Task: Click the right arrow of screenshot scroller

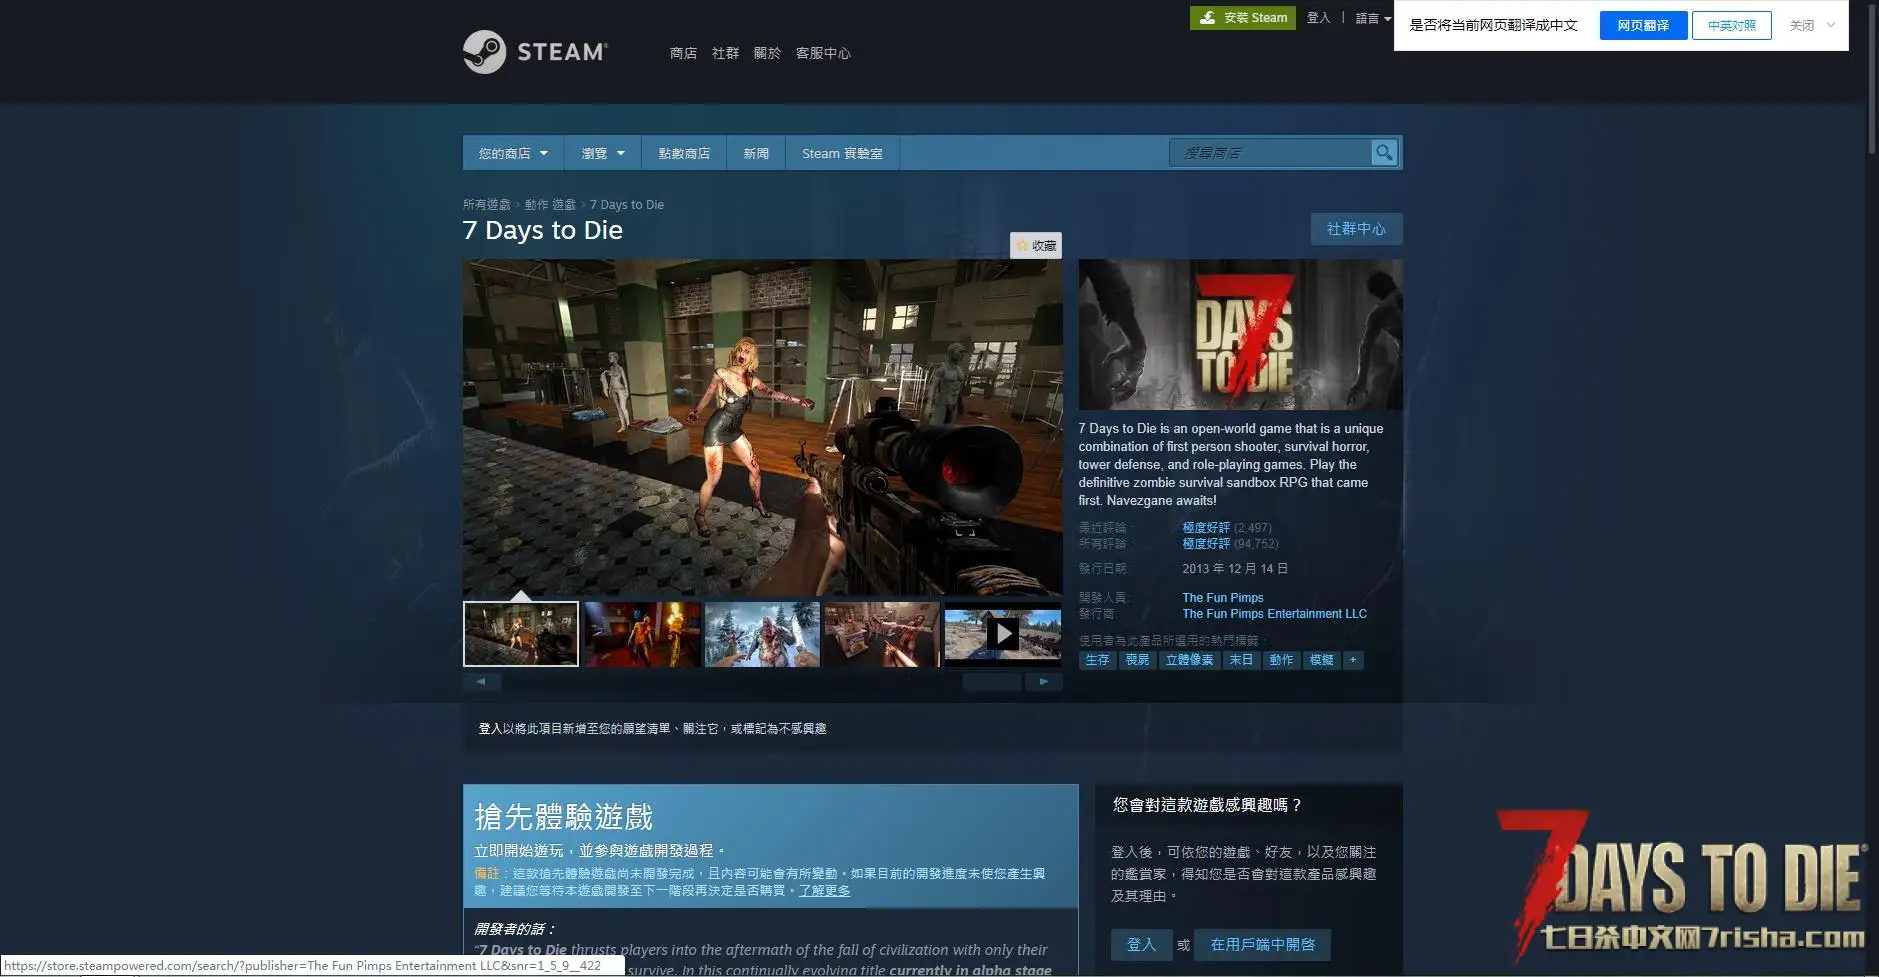Action: tap(1043, 681)
